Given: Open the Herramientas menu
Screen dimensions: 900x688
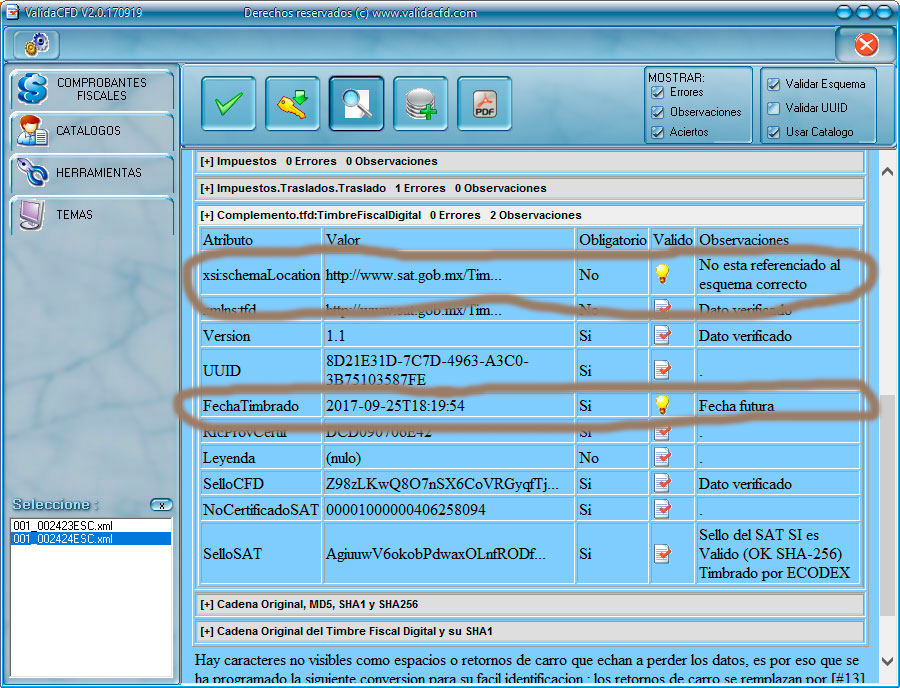Looking at the screenshot, I should tap(92, 173).
